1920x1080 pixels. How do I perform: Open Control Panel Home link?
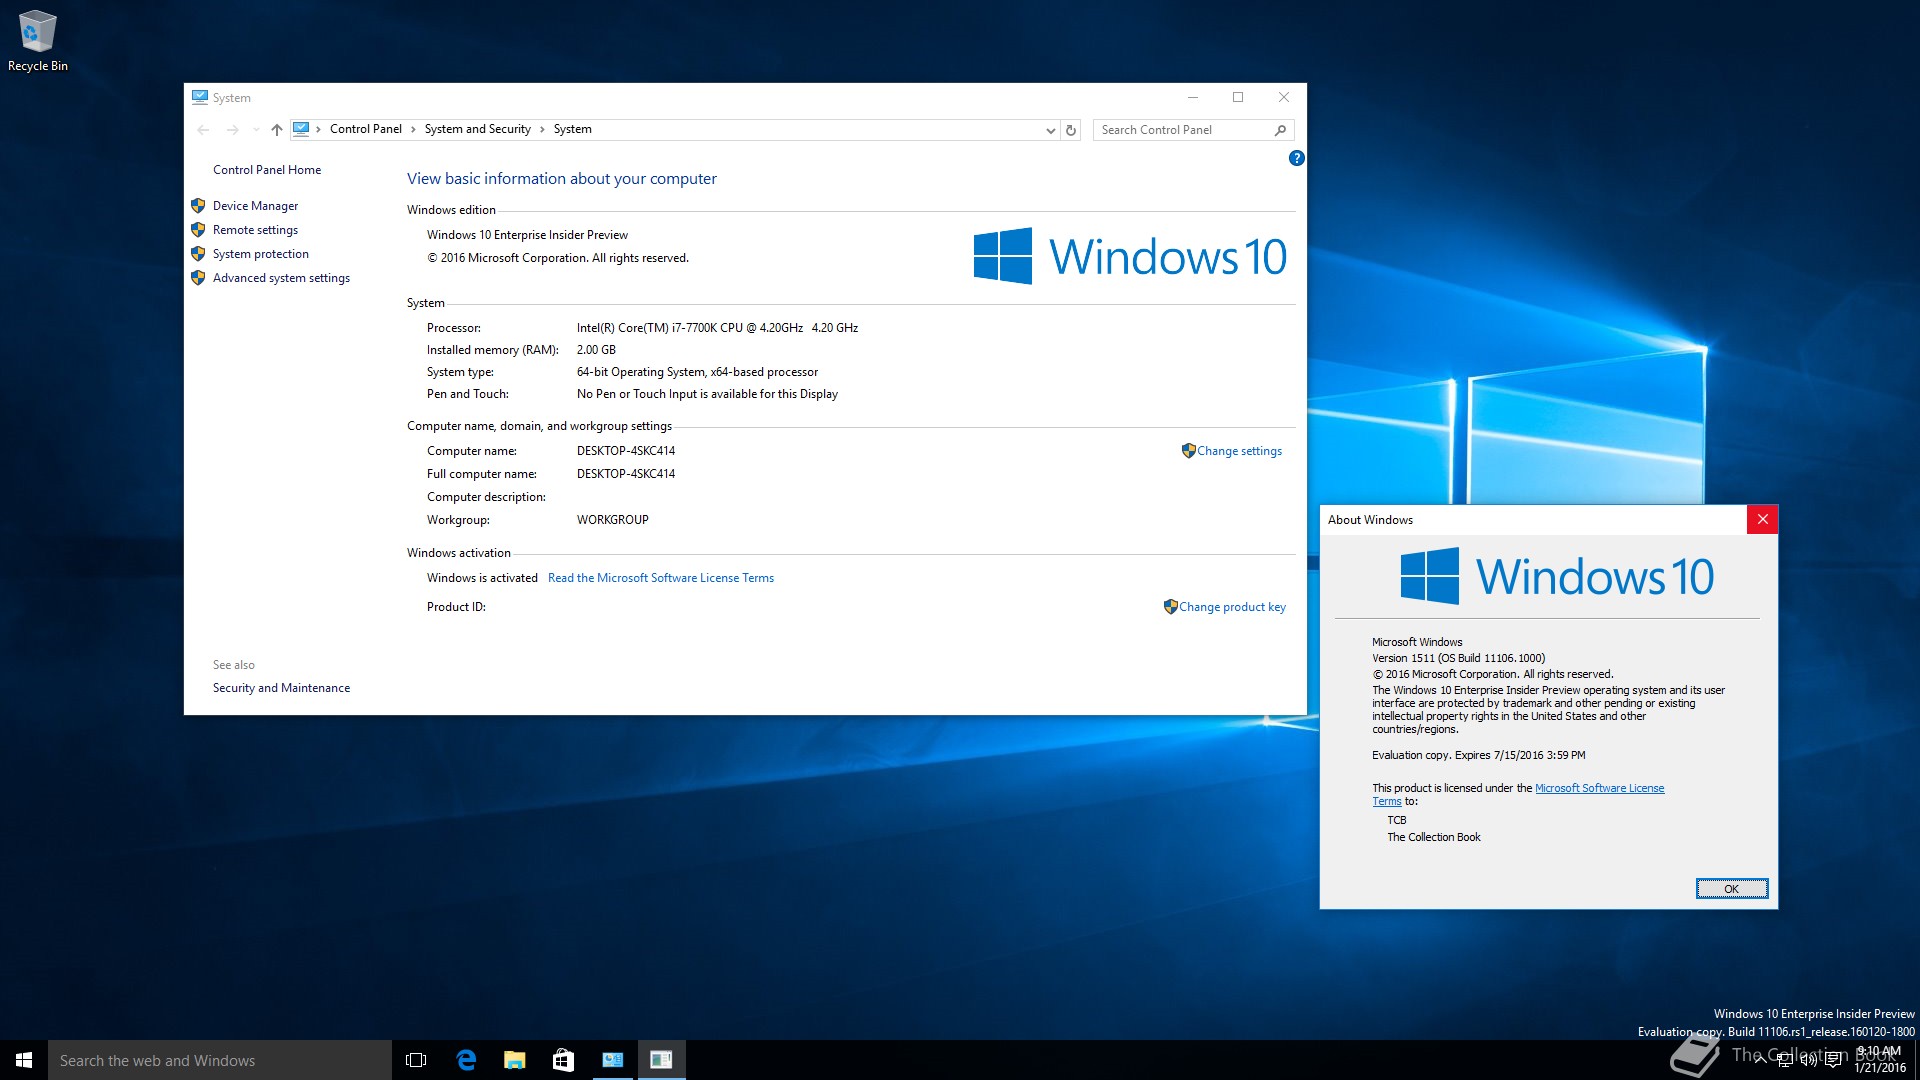[267, 170]
